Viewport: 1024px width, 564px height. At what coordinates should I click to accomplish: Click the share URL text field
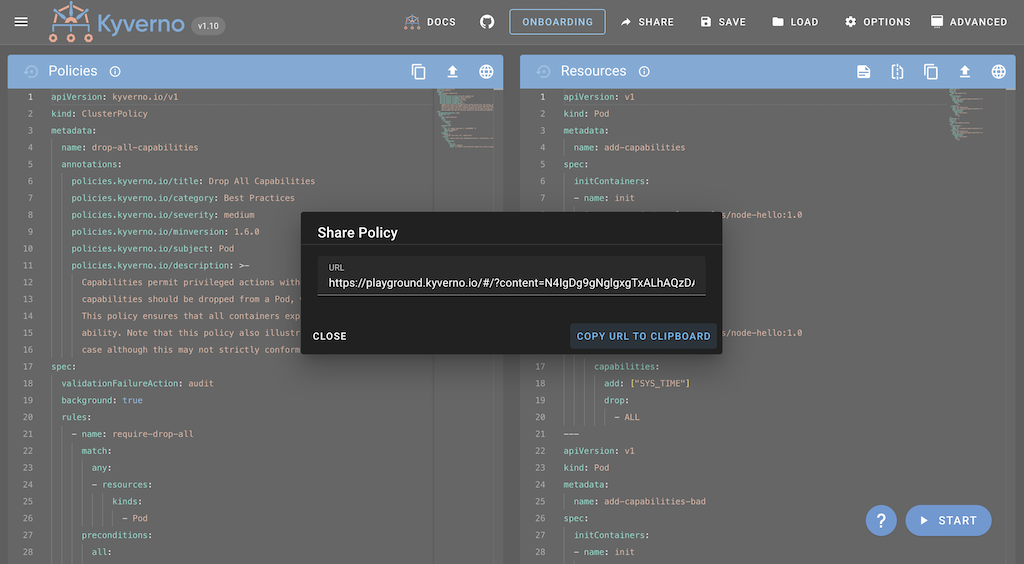tap(511, 283)
